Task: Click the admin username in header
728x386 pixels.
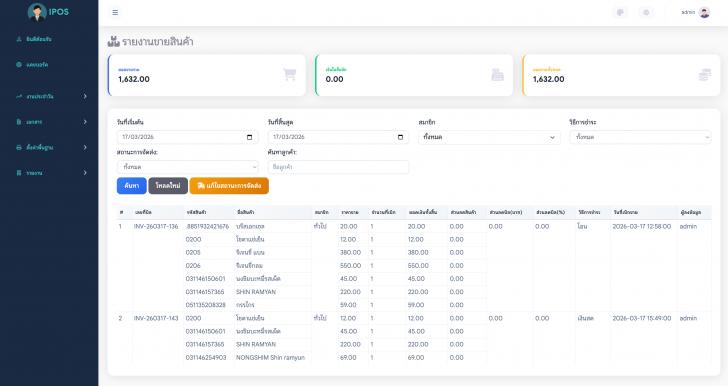Action: click(x=688, y=13)
